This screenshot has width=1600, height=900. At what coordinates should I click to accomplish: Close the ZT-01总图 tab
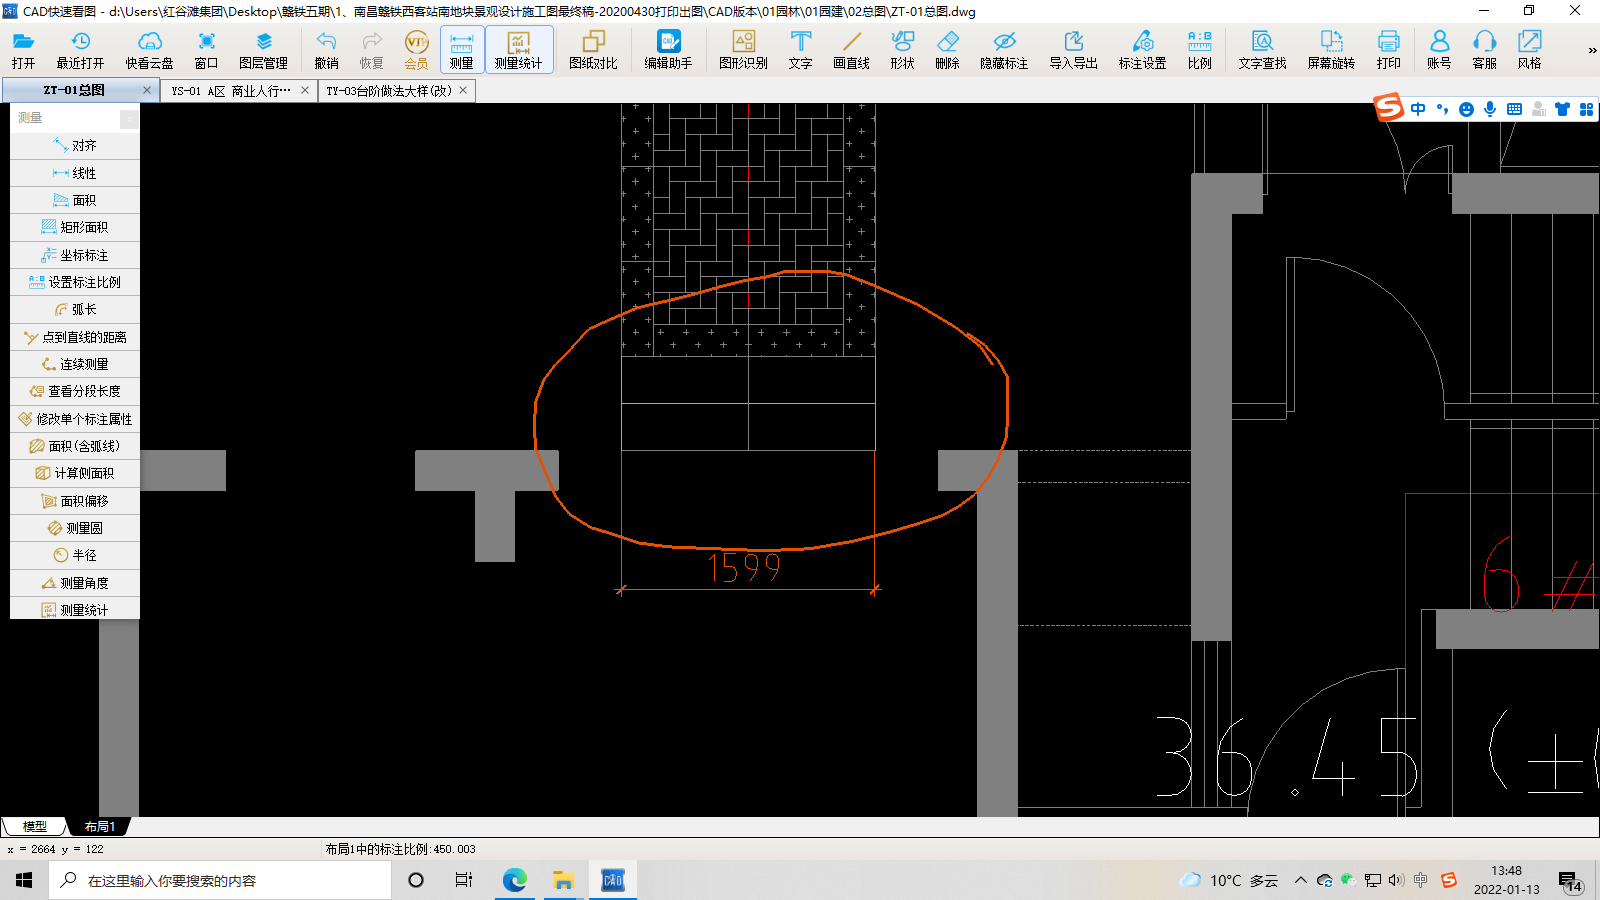pos(147,90)
